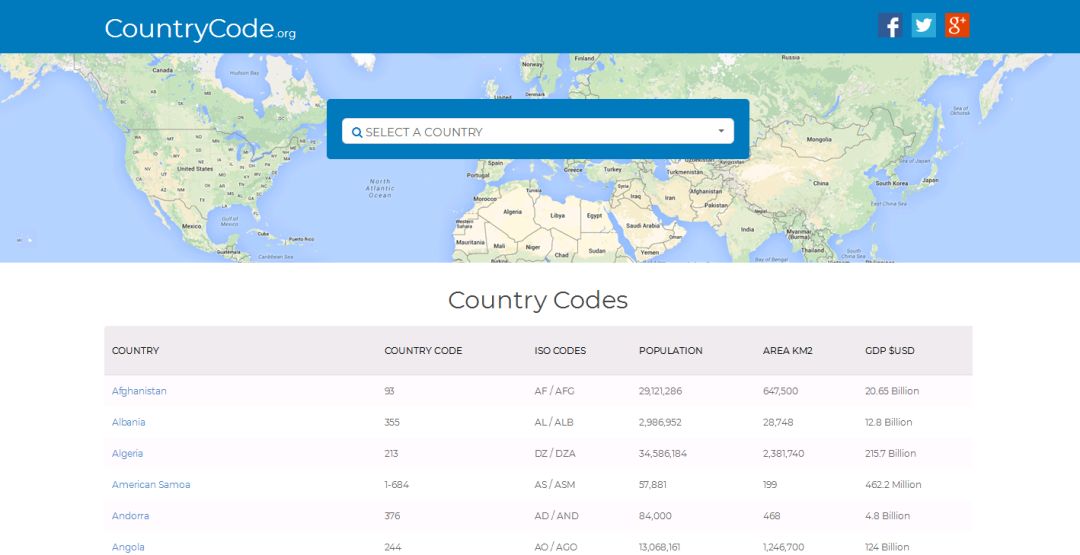Click the Select a Country search field
Image resolution: width=1080 pixels, height=555 pixels.
pos(537,132)
